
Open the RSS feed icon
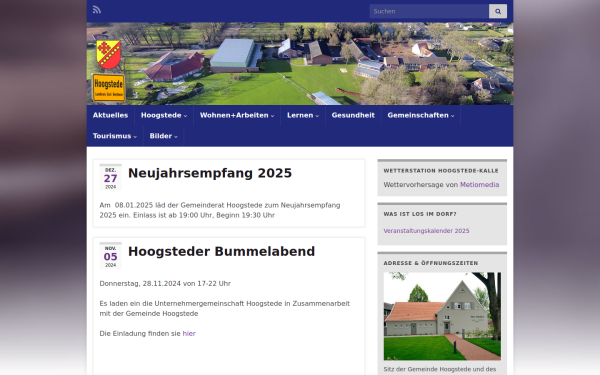(x=97, y=10)
